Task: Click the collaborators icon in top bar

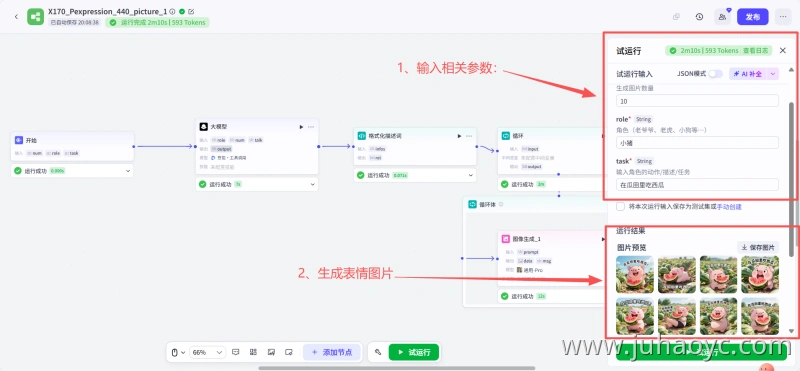Action: pos(722,17)
